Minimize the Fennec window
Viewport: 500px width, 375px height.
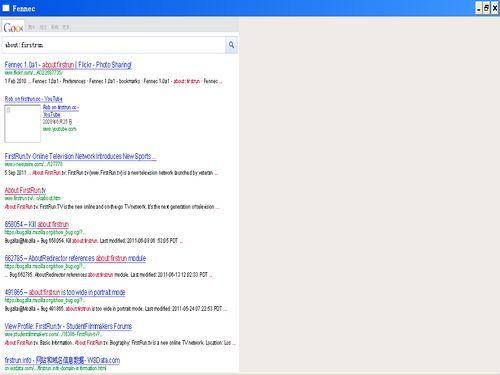(x=479, y=8)
